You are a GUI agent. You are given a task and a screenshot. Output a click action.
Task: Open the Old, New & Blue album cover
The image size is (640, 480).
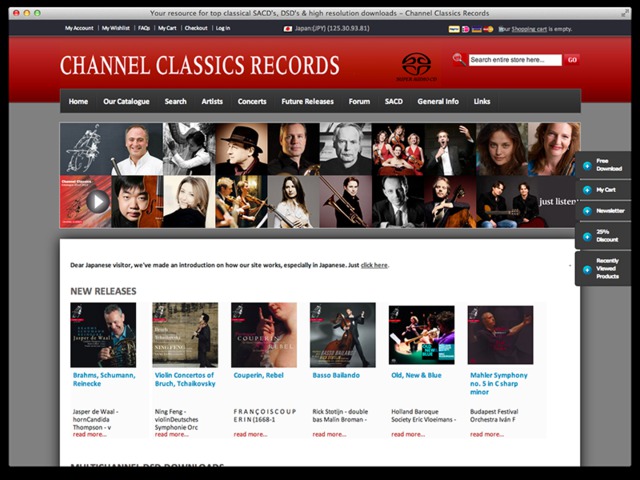[x=422, y=335]
